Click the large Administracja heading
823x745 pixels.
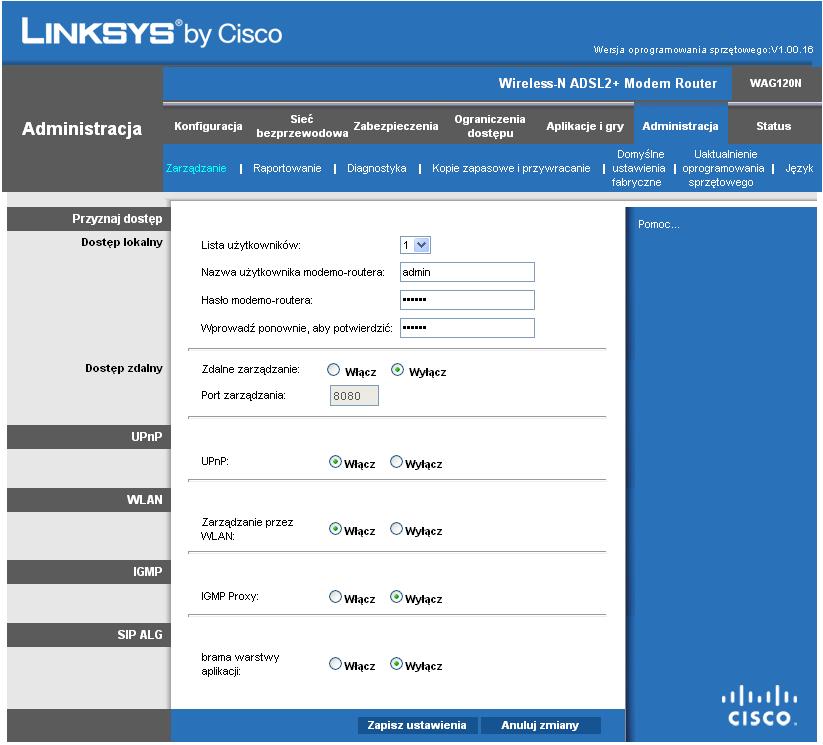click(x=82, y=129)
